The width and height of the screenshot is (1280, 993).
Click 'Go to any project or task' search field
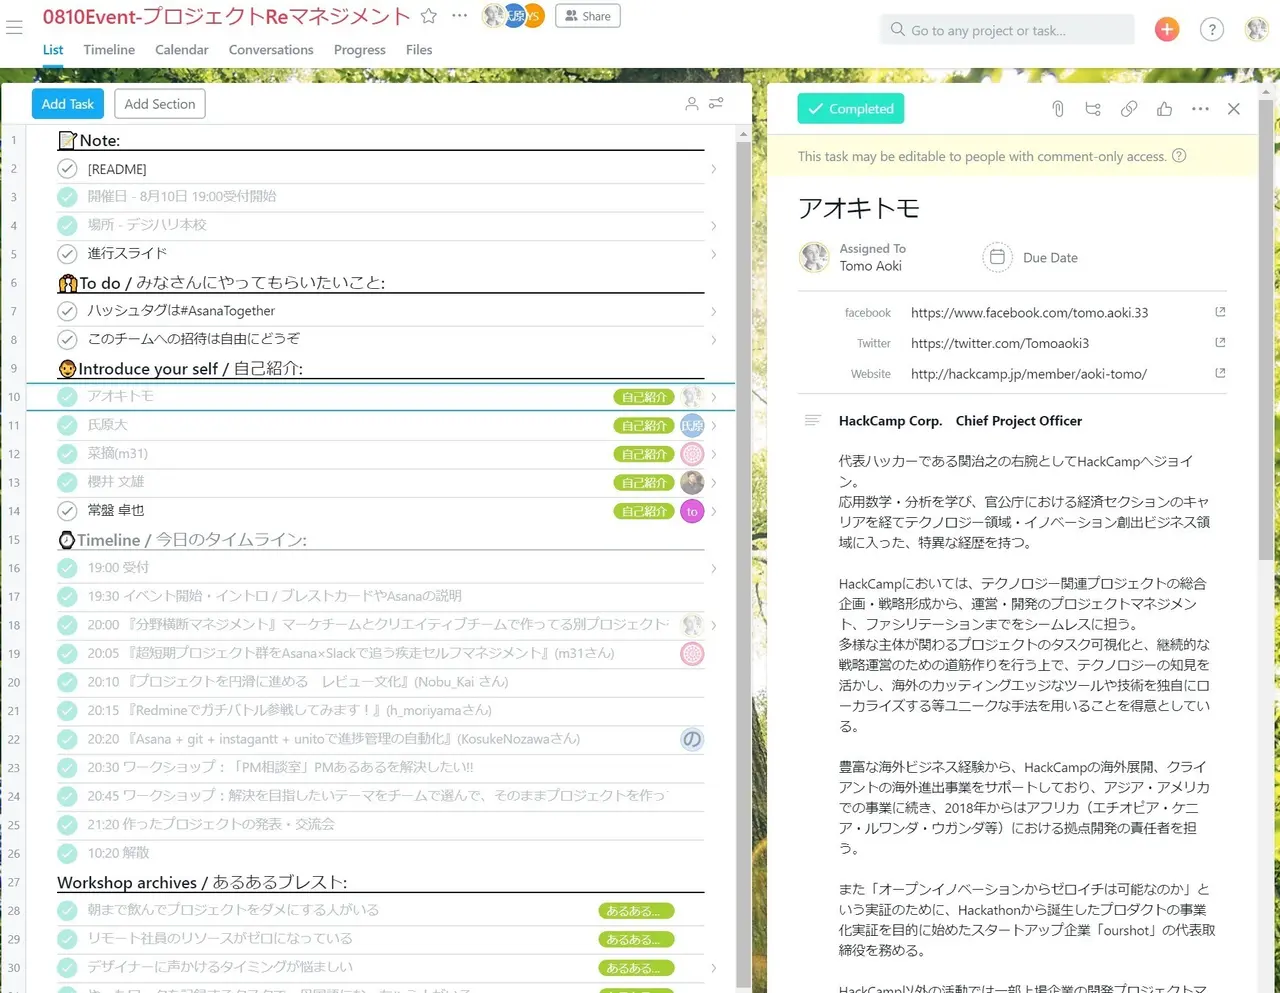[x=1007, y=30]
